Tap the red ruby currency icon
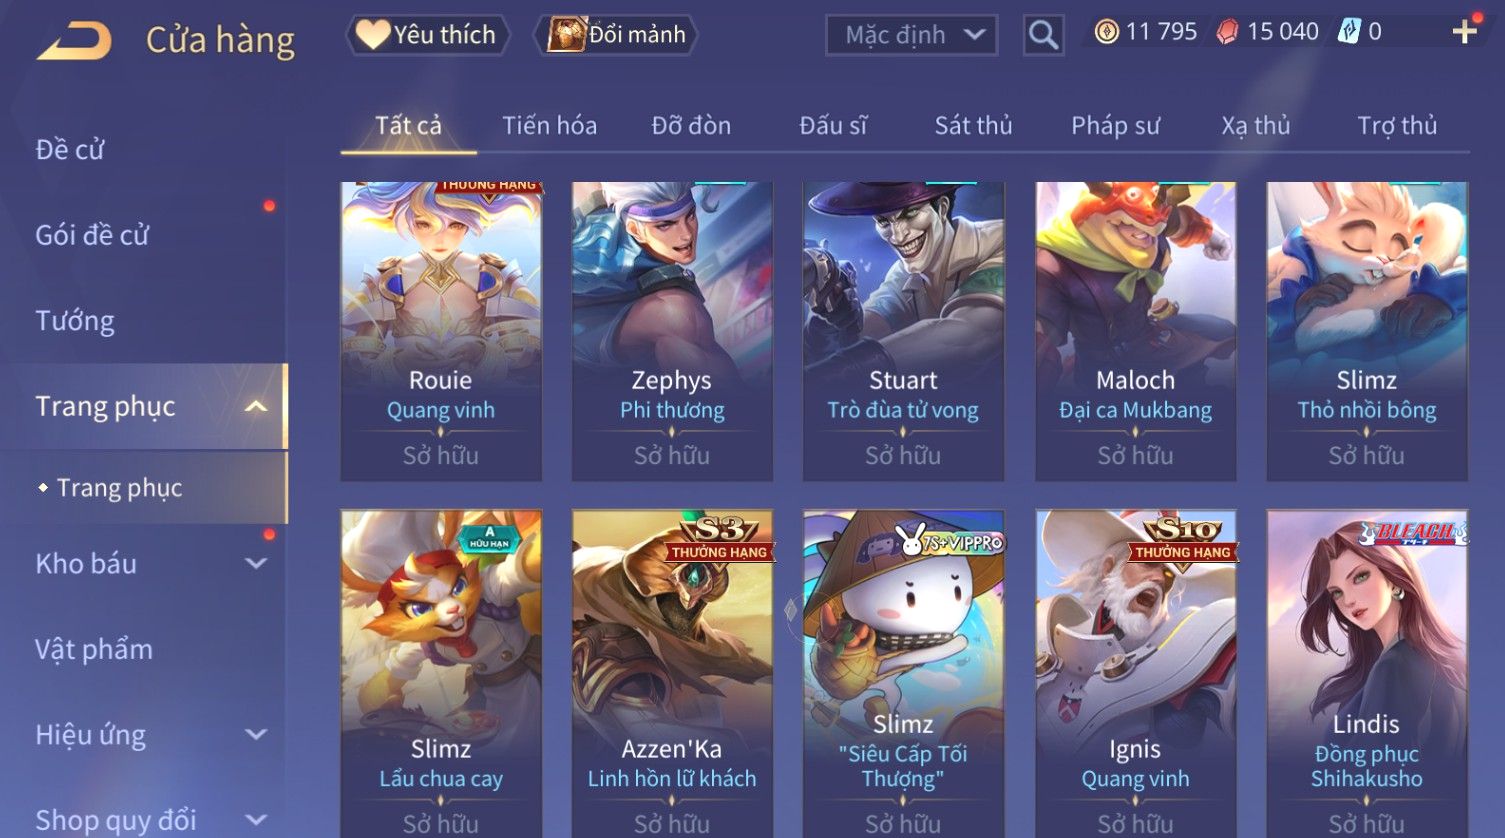The width and height of the screenshot is (1505, 838). point(1227,32)
